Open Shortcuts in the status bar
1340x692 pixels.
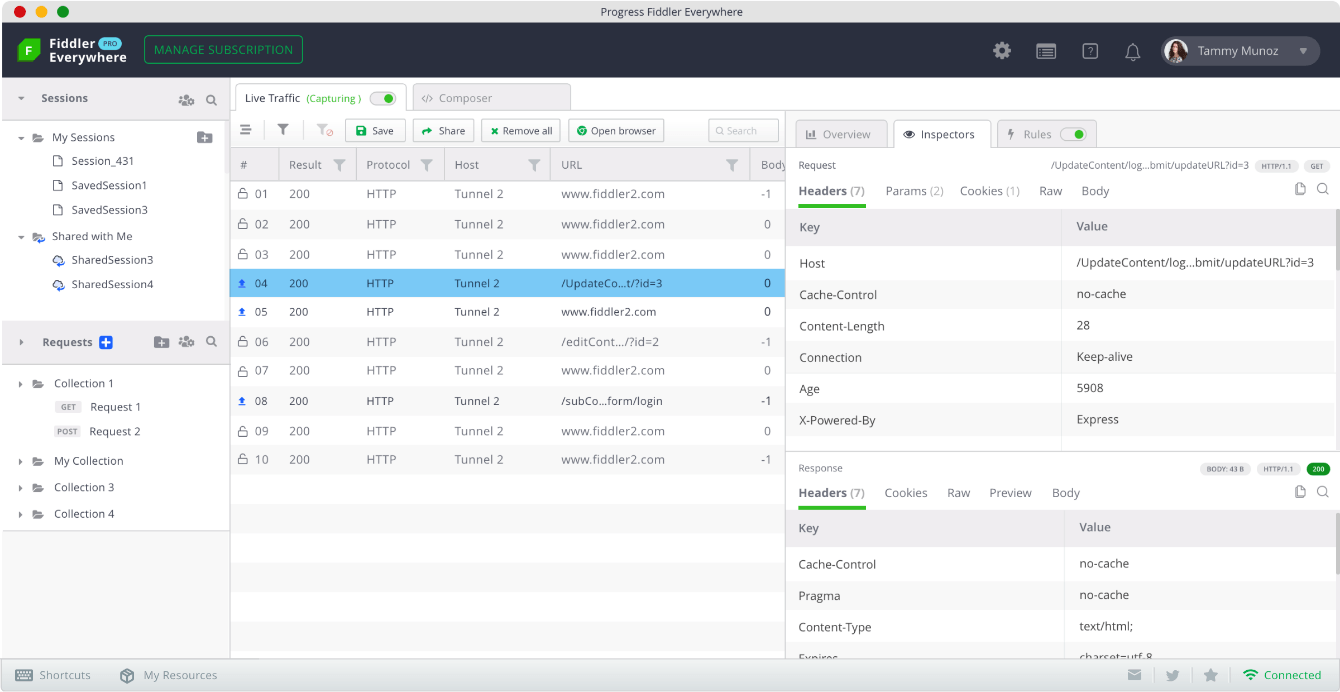[x=53, y=675]
